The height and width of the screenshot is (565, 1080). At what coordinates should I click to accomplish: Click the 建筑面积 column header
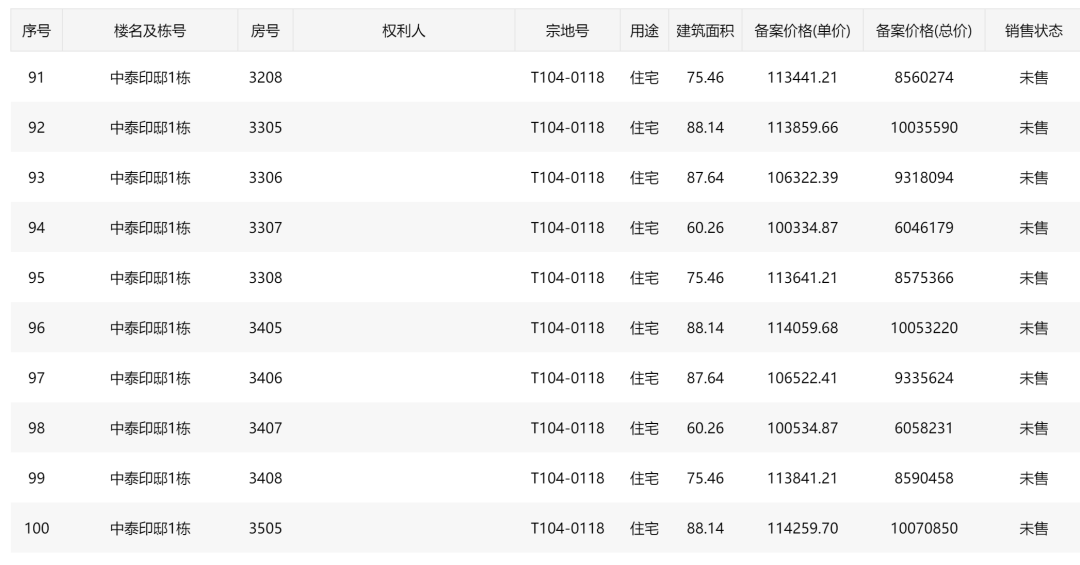coord(705,31)
